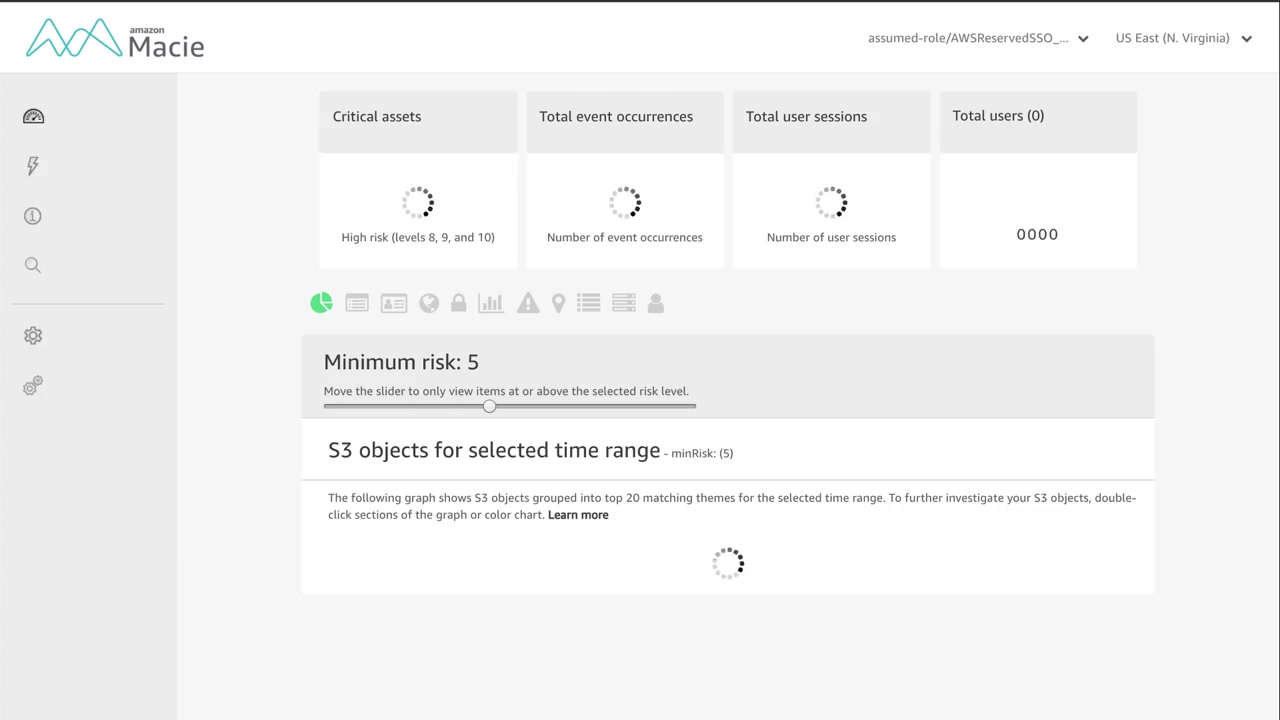The width and height of the screenshot is (1280, 720).
Task: Click the Learn more link
Action: (x=578, y=515)
